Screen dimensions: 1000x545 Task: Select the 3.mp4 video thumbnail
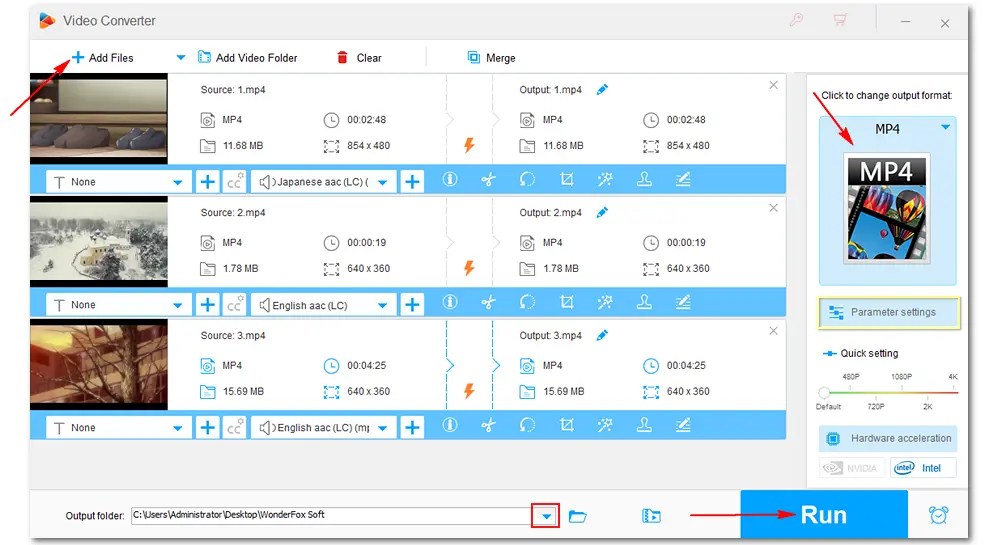coord(99,365)
